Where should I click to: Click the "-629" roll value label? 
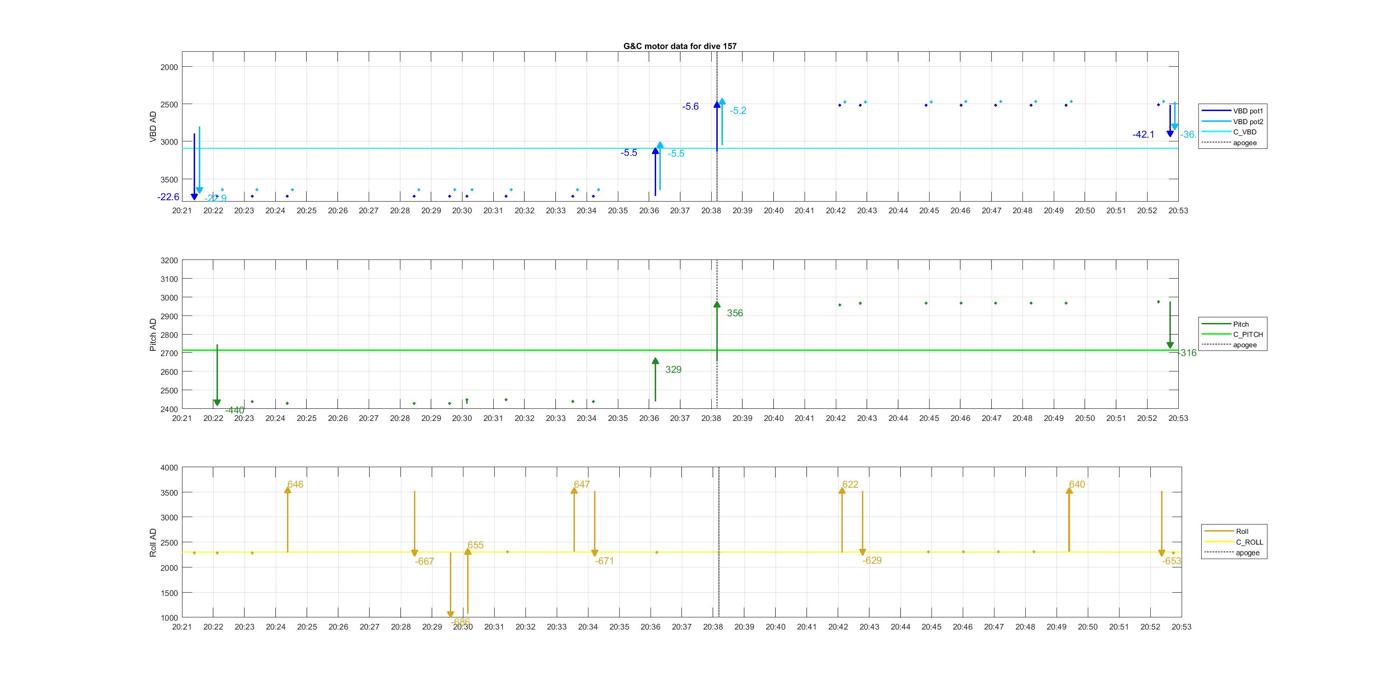[872, 560]
